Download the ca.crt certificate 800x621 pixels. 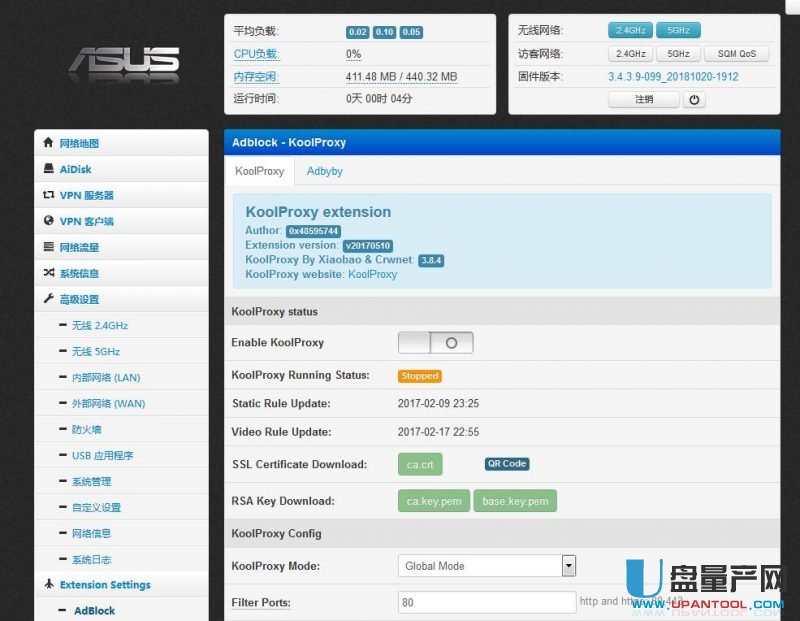click(x=419, y=464)
